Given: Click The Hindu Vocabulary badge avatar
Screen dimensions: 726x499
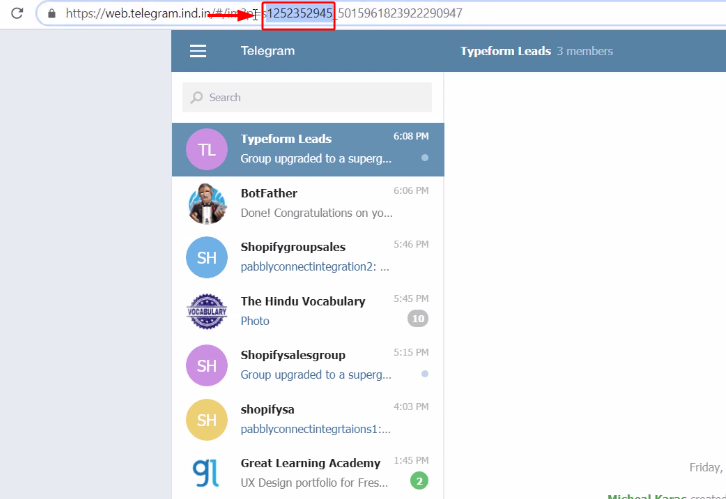Looking at the screenshot, I should coord(207,312).
